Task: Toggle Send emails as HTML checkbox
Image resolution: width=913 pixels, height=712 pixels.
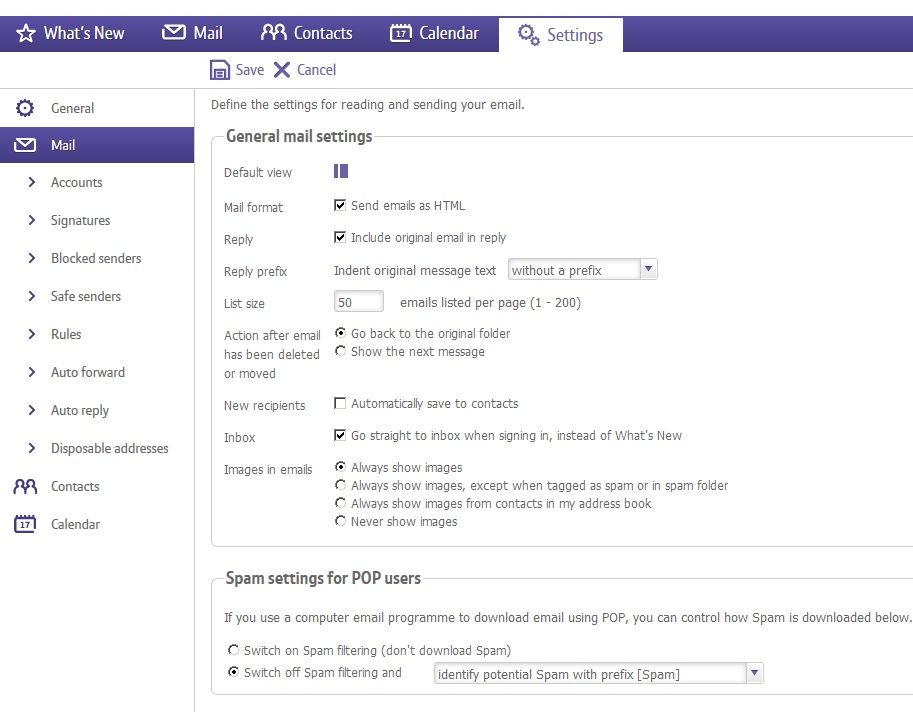Action: [x=340, y=205]
